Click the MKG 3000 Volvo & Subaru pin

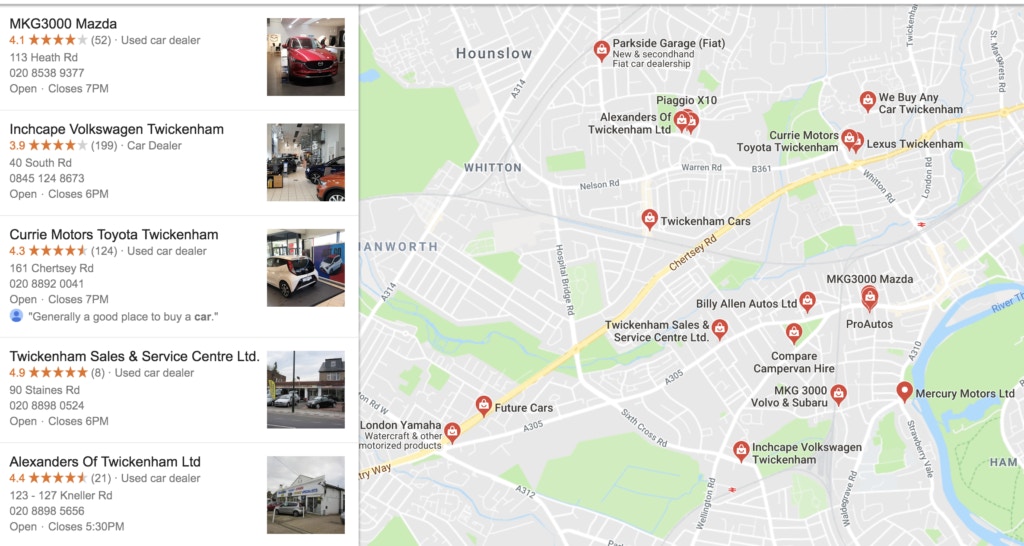pos(839,394)
